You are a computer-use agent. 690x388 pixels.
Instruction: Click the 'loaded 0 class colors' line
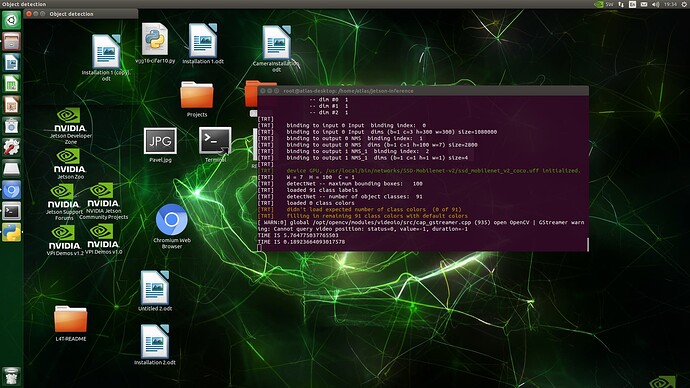[x=320, y=203]
